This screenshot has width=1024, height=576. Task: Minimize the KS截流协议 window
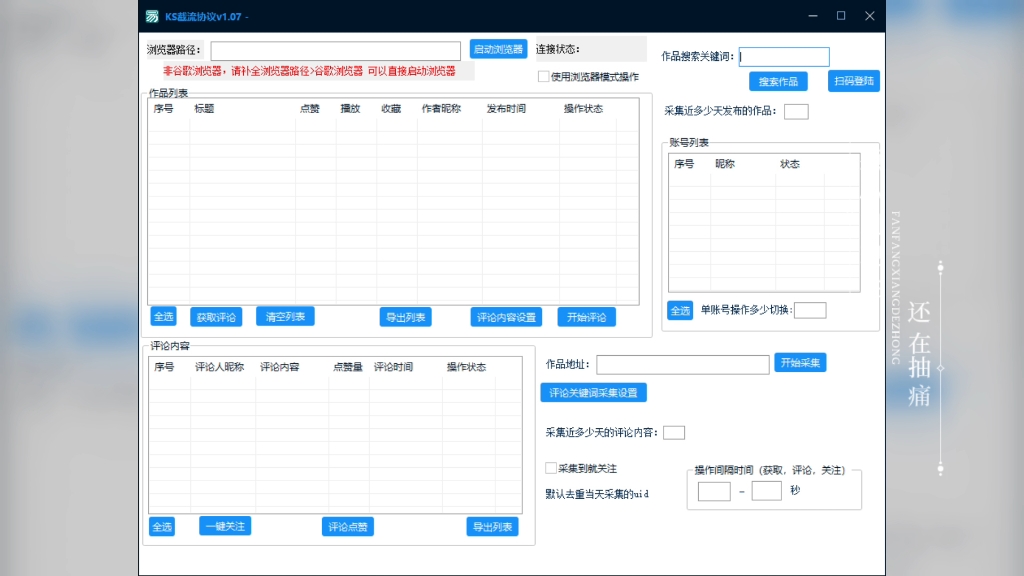click(812, 16)
